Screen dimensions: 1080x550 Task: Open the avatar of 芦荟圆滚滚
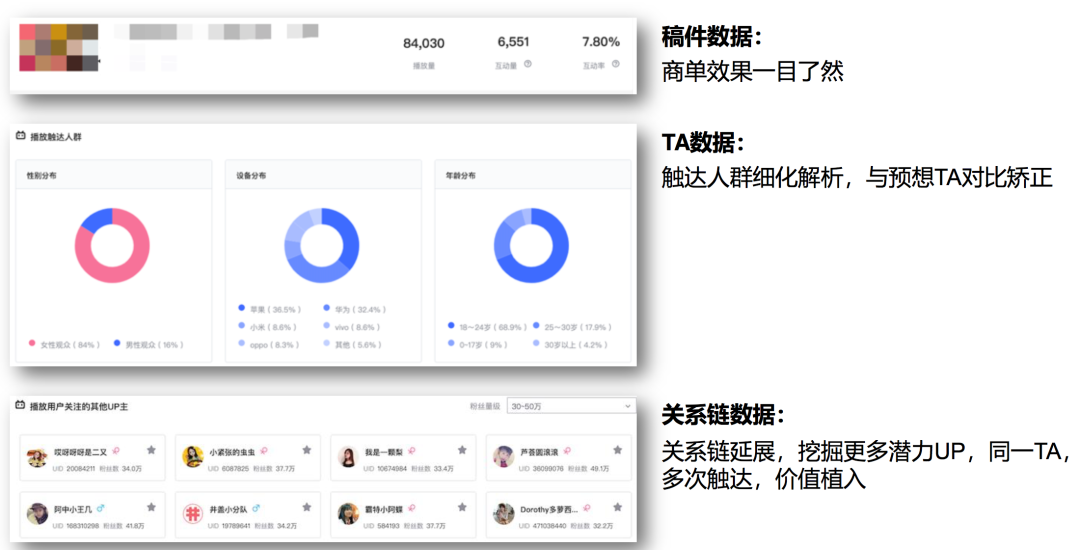pyautogui.click(x=503, y=457)
